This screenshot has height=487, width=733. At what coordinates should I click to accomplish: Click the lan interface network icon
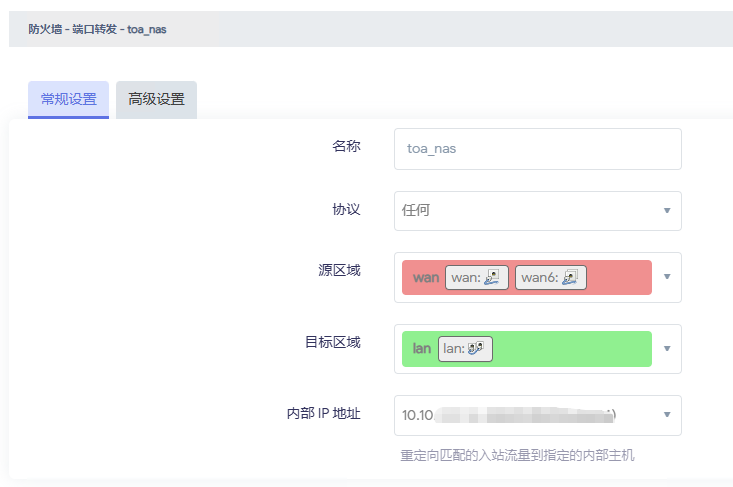[x=476, y=349]
